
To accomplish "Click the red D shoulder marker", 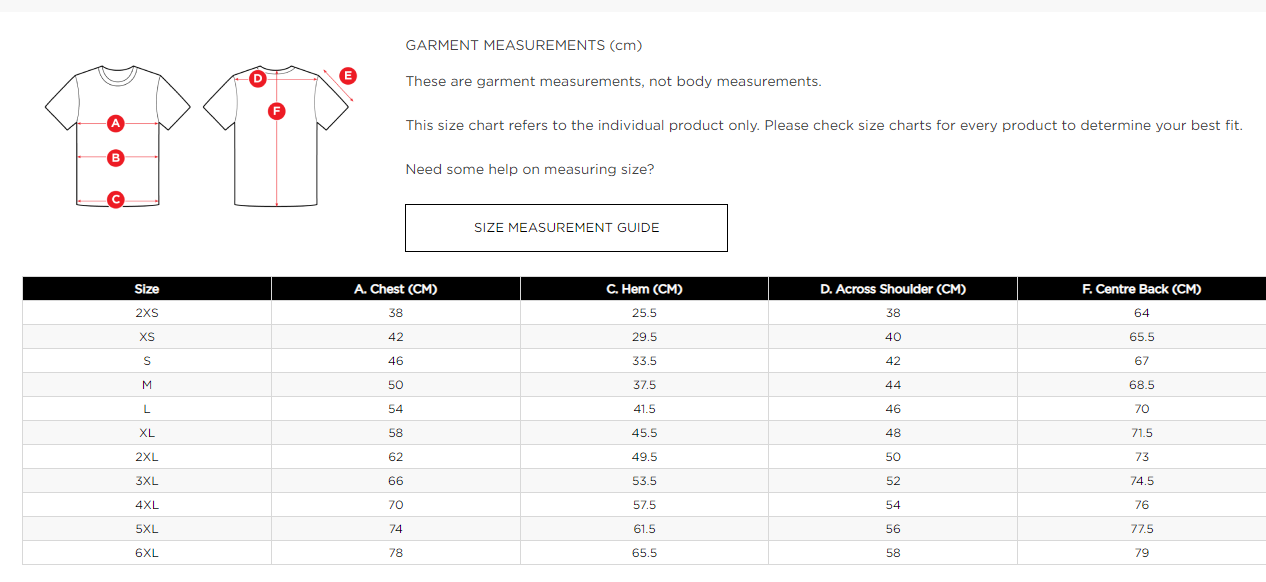I will point(257,78).
